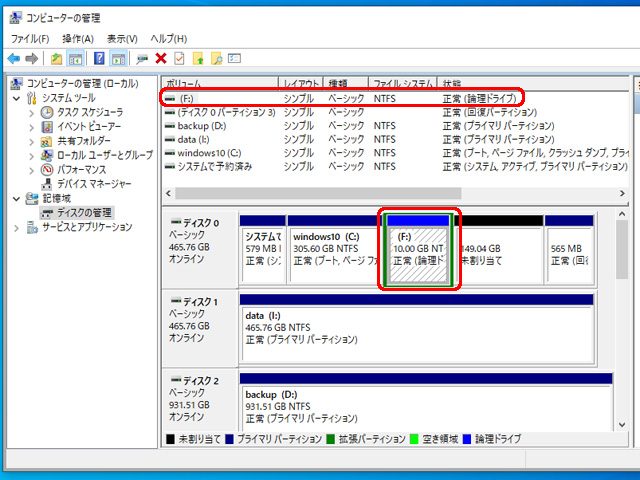Viewport: 640px width, 480px height.
Task: Click the Forward arrow toolbar icon
Action: pyautogui.click(x=32, y=59)
